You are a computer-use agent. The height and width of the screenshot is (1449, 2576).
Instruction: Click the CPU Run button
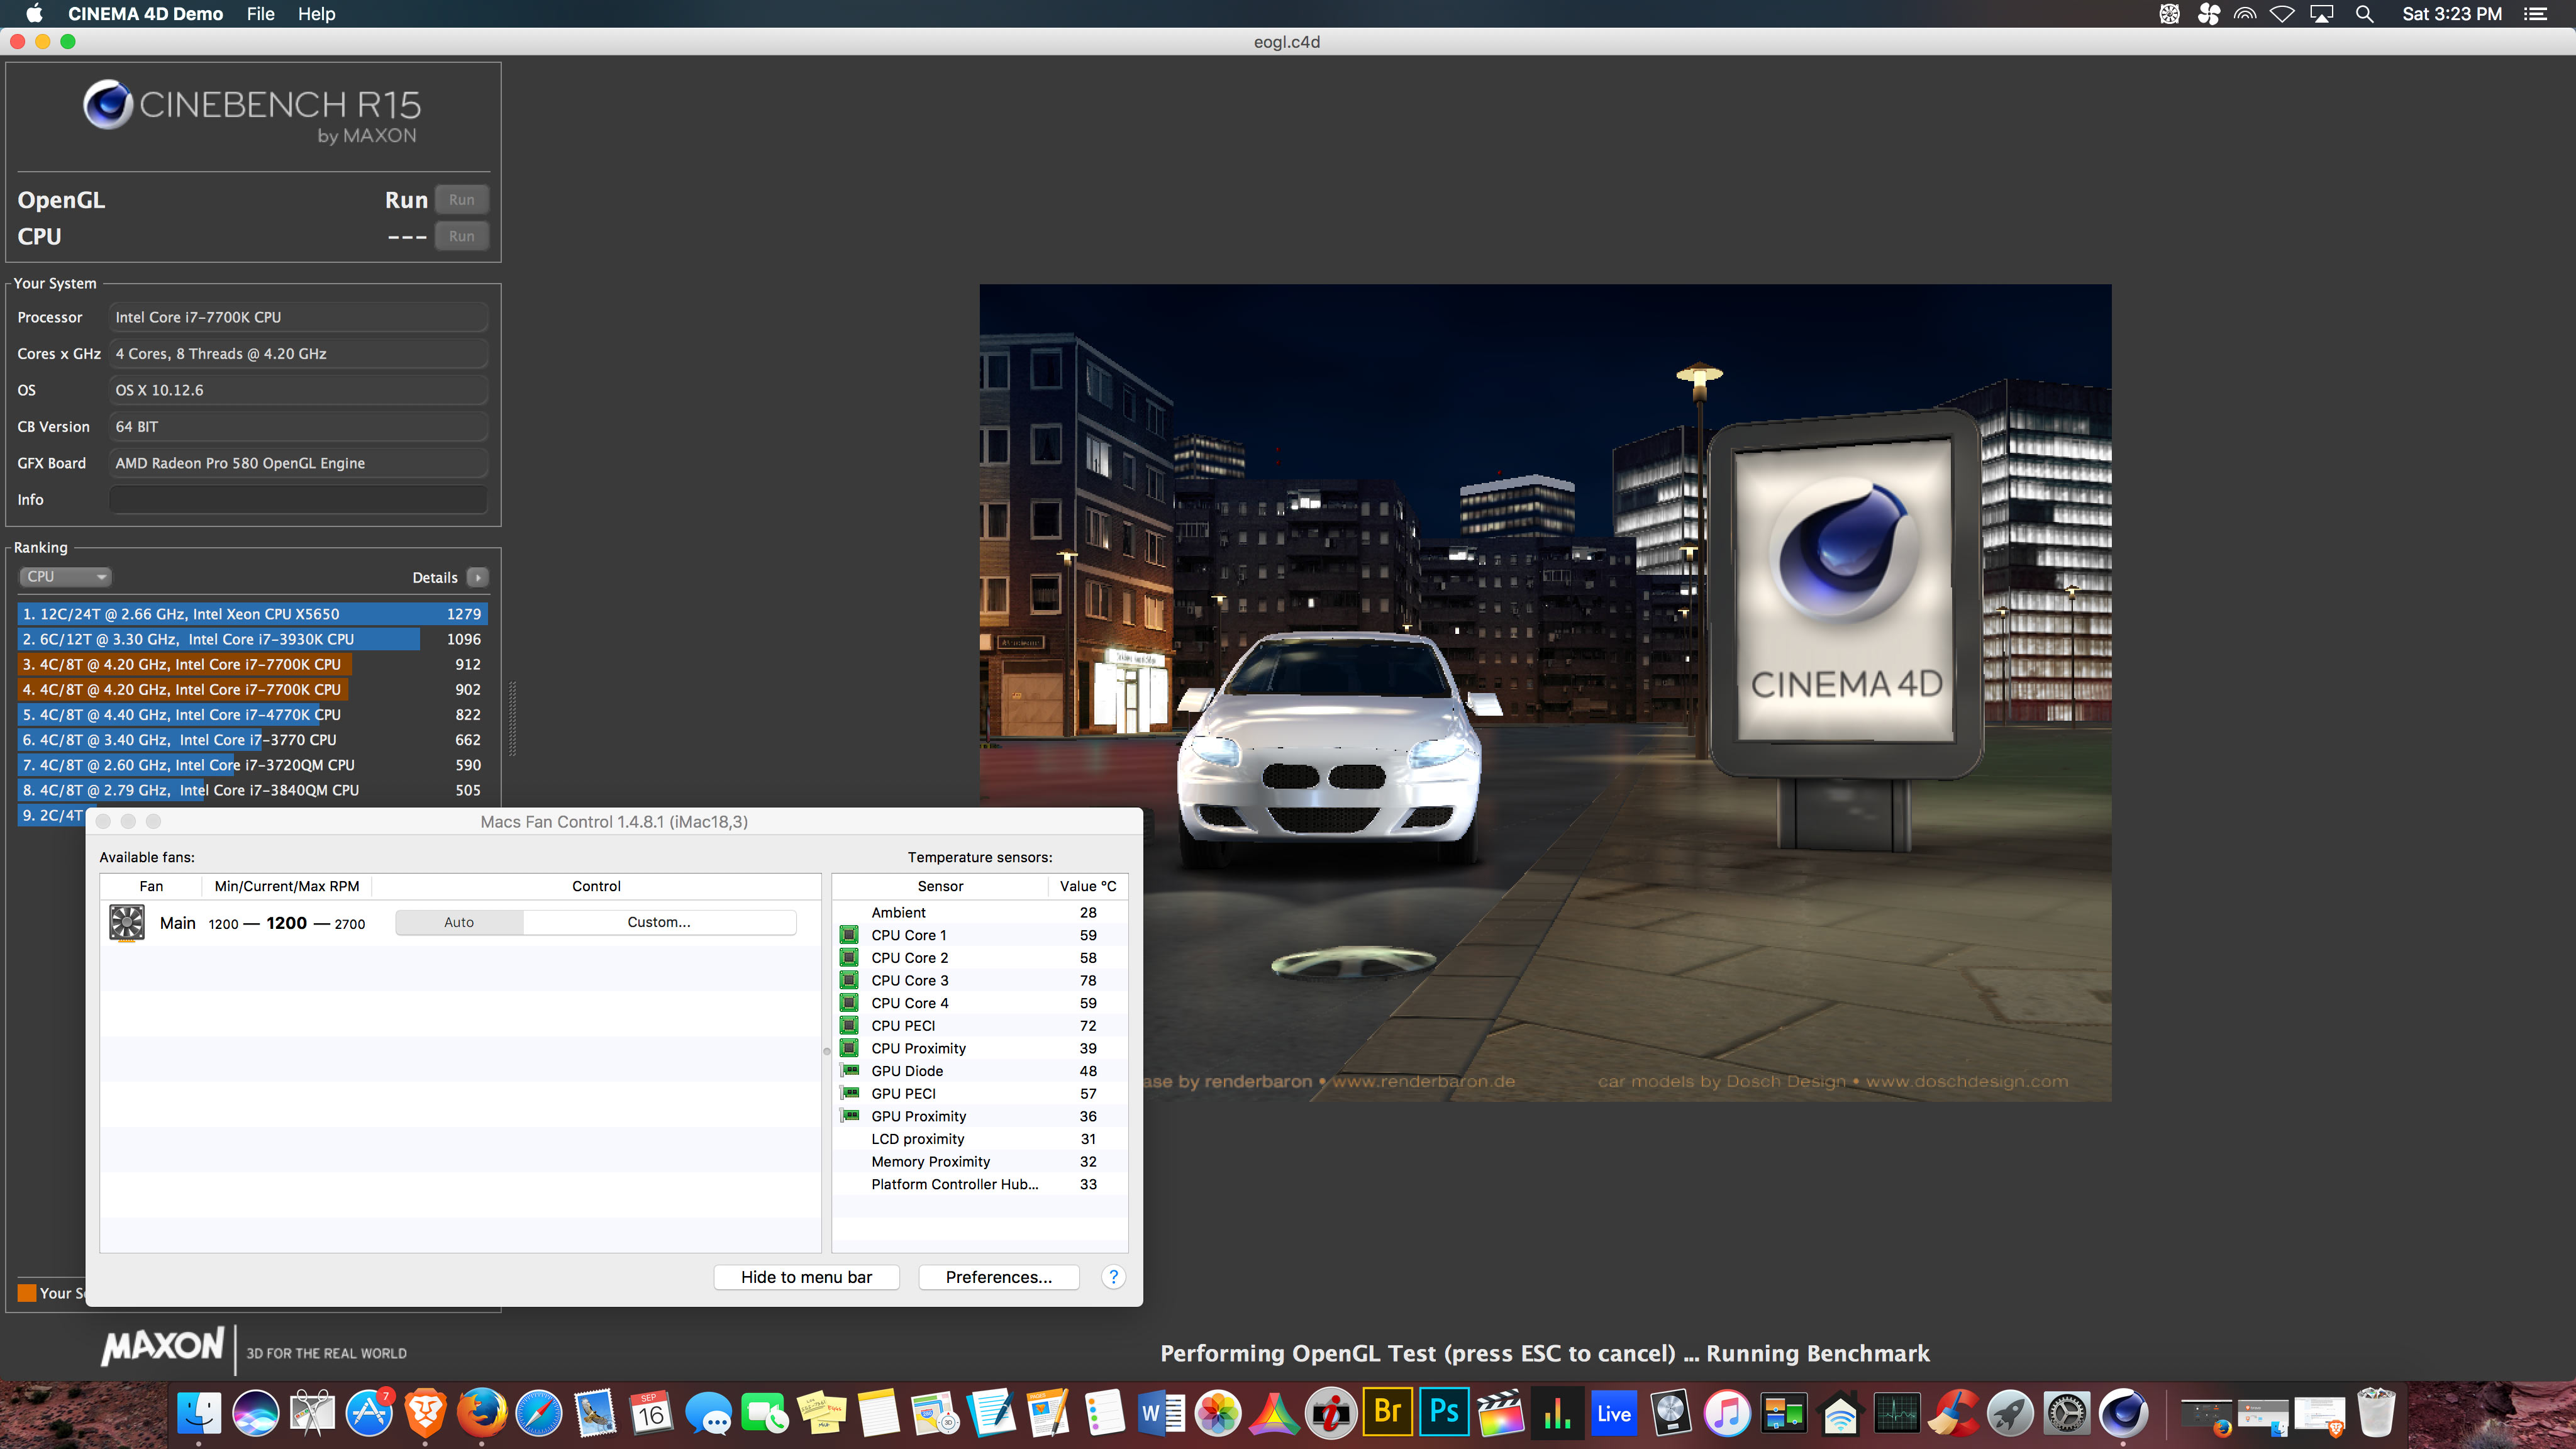point(461,236)
